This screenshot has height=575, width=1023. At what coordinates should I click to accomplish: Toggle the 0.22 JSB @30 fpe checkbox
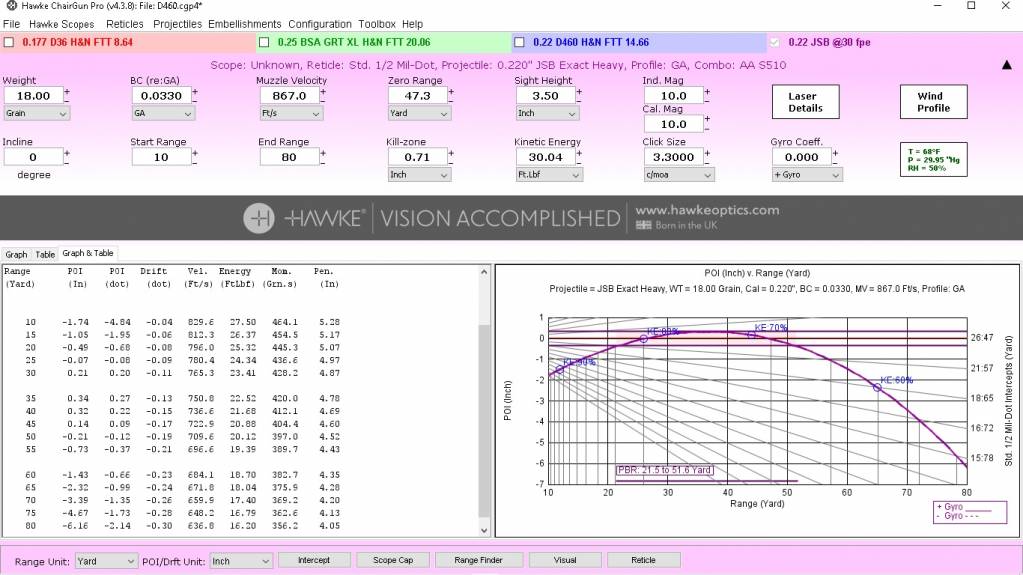(x=774, y=42)
